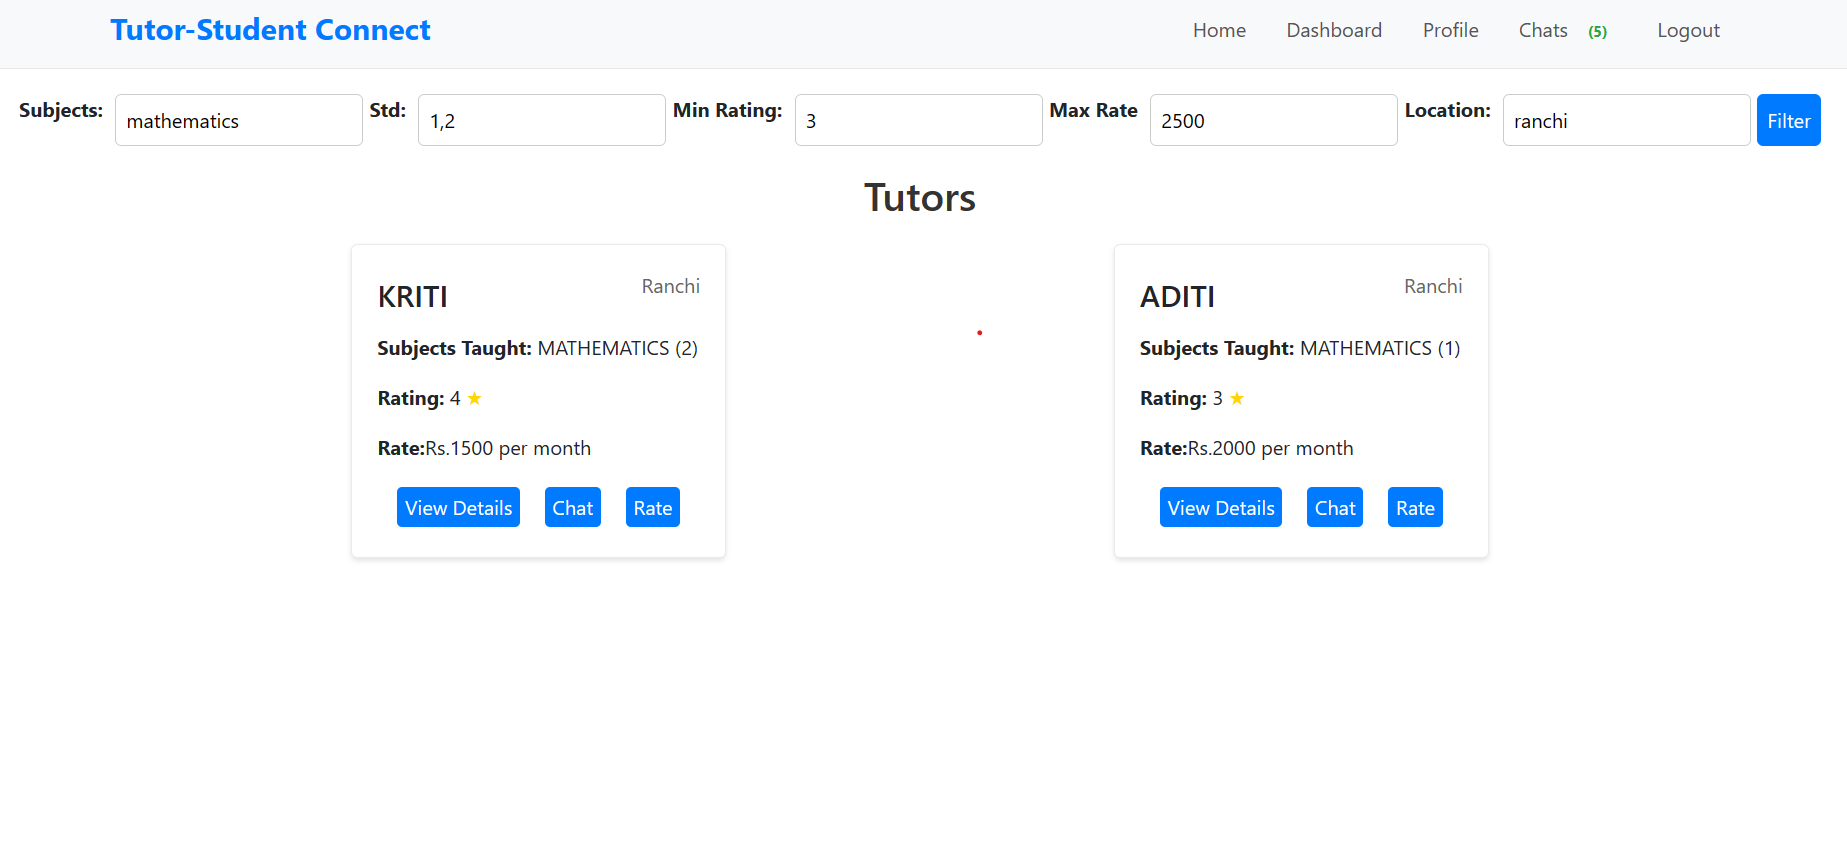
Task: Click into the Max Rate field
Action: click(1273, 121)
